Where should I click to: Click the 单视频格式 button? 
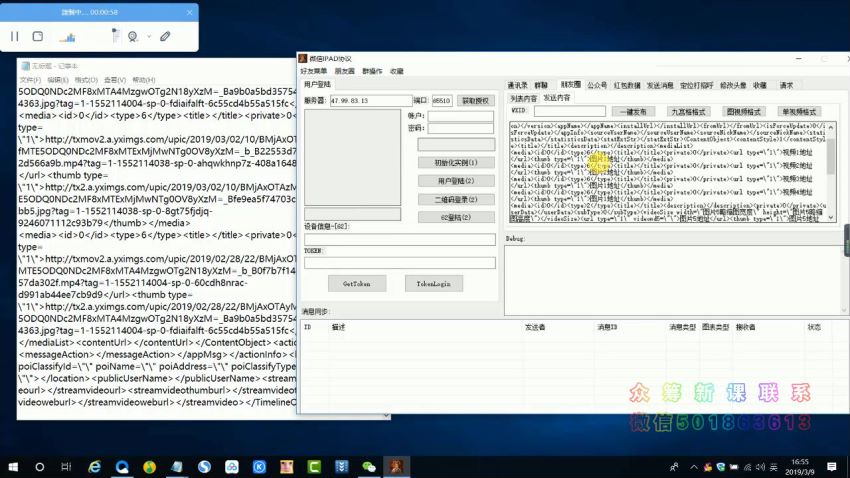[799, 112]
